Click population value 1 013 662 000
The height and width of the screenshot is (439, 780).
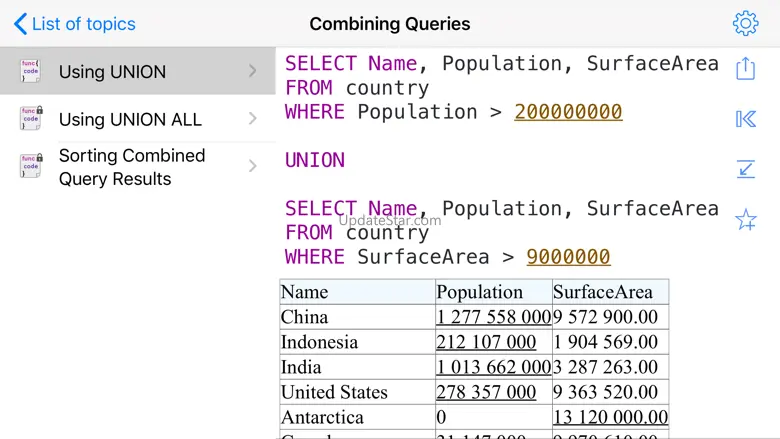point(493,367)
